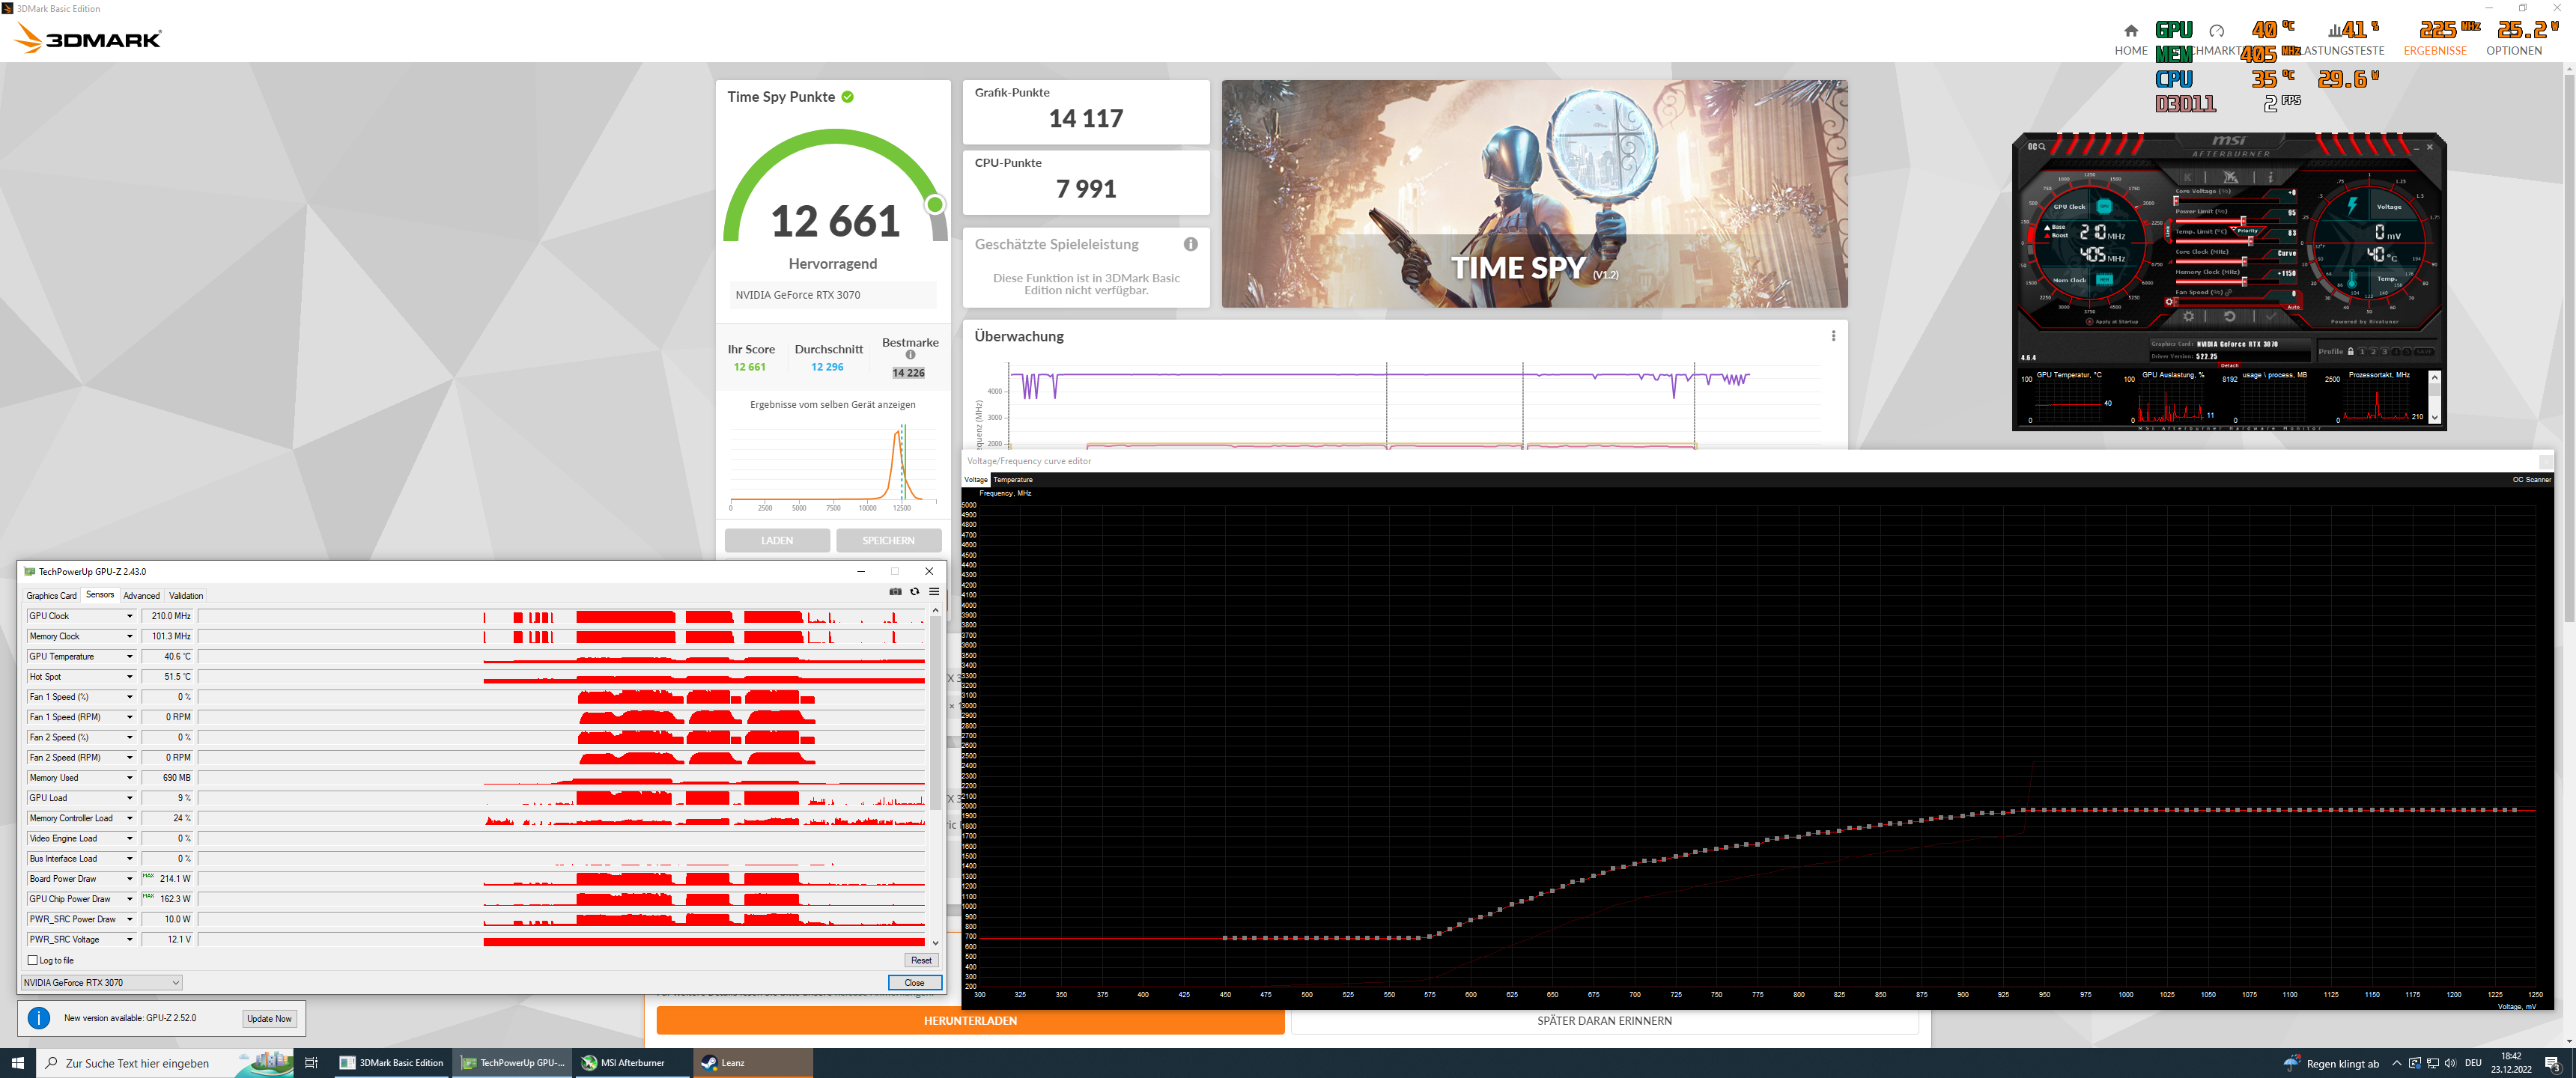This screenshot has width=2576, height=1078.
Task: Enable the Log to file checkbox
Action: pyautogui.click(x=33, y=960)
